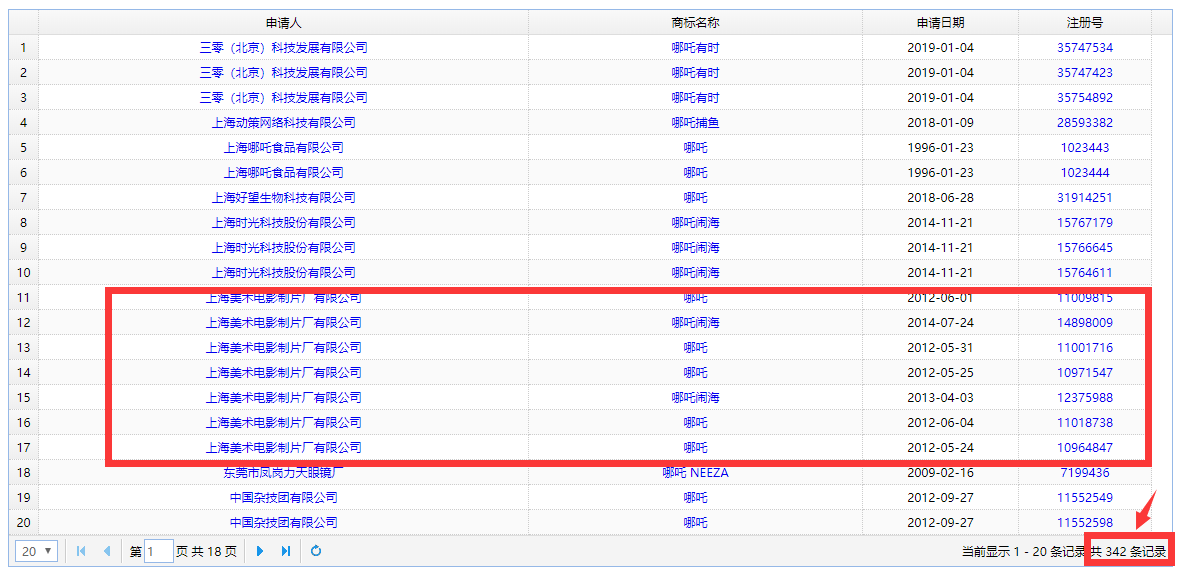This screenshot has width=1179, height=570.
Task: Select row number 10 in the table
Action: (x=23, y=272)
